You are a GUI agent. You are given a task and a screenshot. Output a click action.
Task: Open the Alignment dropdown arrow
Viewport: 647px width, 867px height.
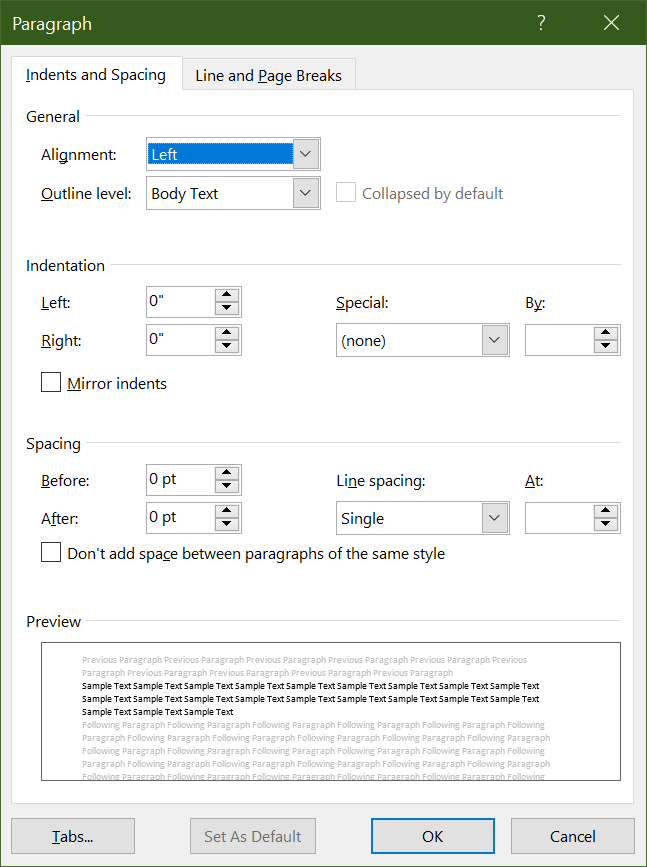point(306,154)
